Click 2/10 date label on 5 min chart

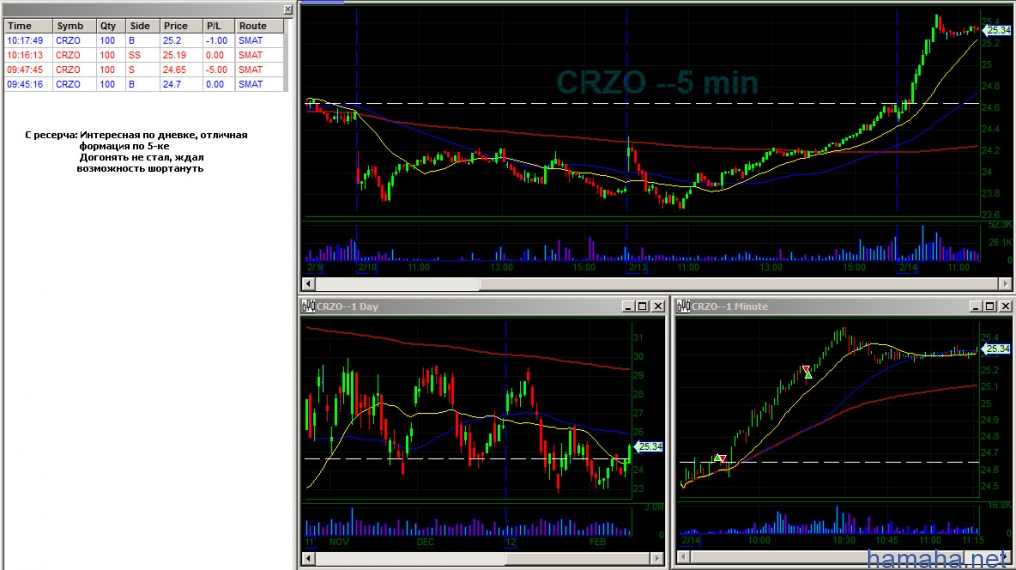(x=367, y=267)
